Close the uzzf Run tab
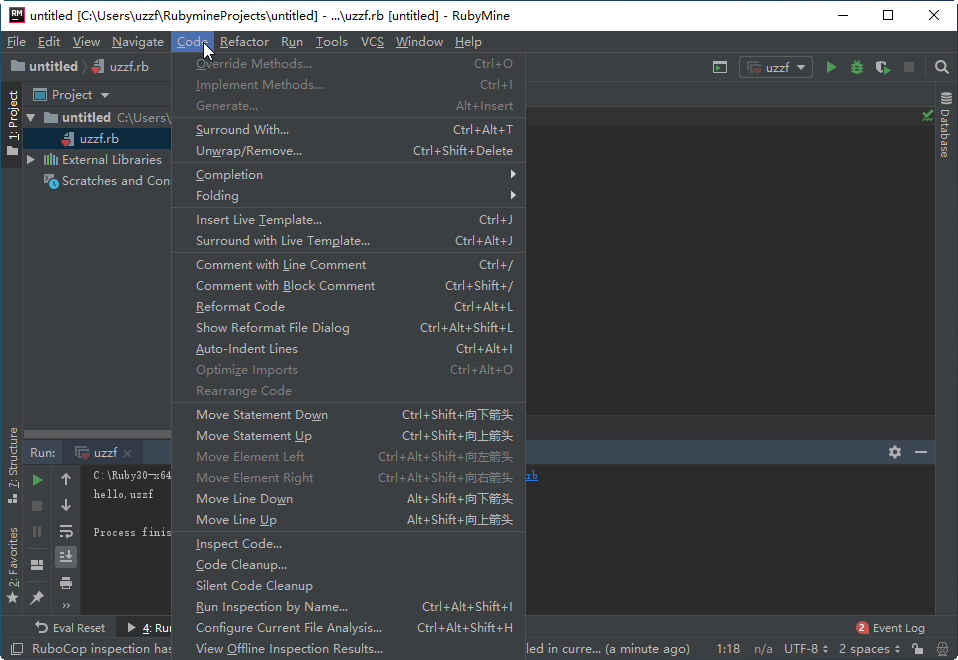The height and width of the screenshot is (660, 958). click(127, 453)
